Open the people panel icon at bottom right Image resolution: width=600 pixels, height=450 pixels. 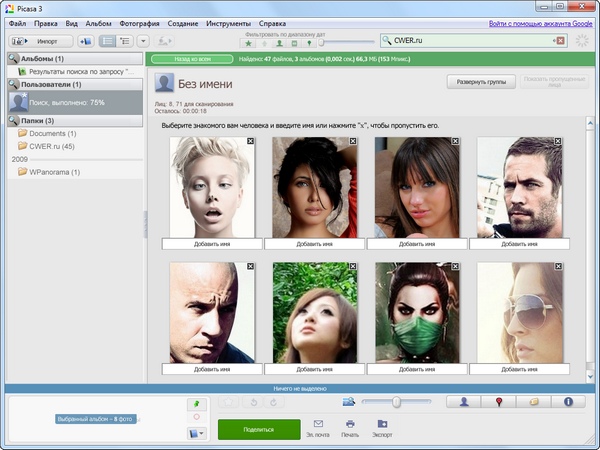465,401
